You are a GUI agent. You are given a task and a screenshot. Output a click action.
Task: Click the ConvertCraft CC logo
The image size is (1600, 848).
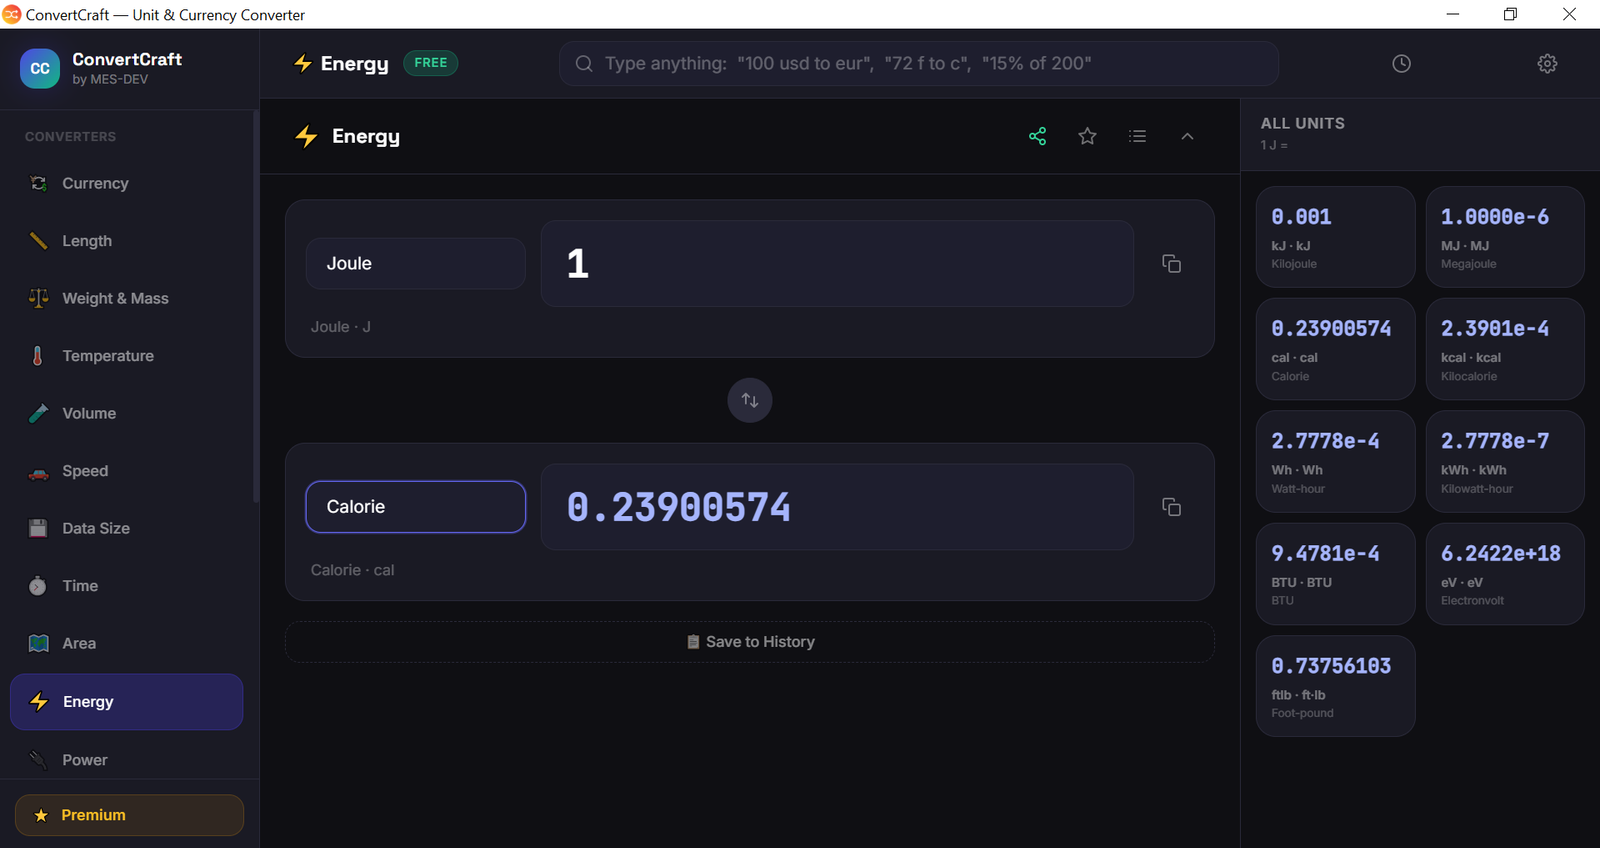point(40,69)
